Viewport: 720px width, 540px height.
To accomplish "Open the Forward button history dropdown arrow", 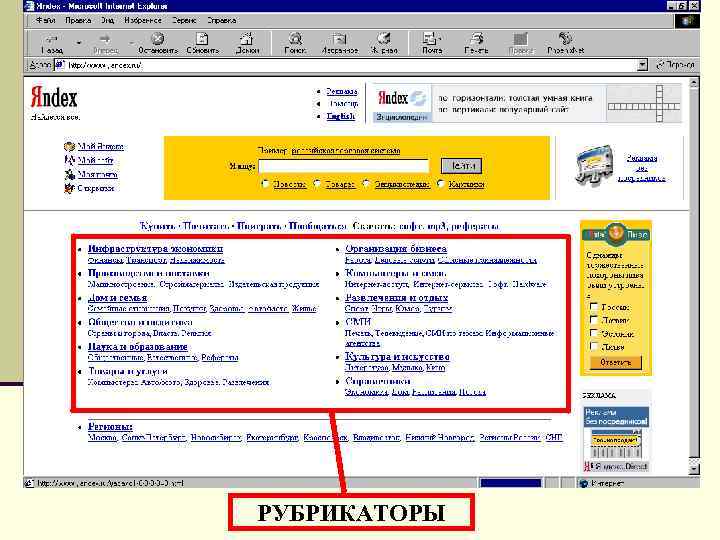I will [131, 43].
